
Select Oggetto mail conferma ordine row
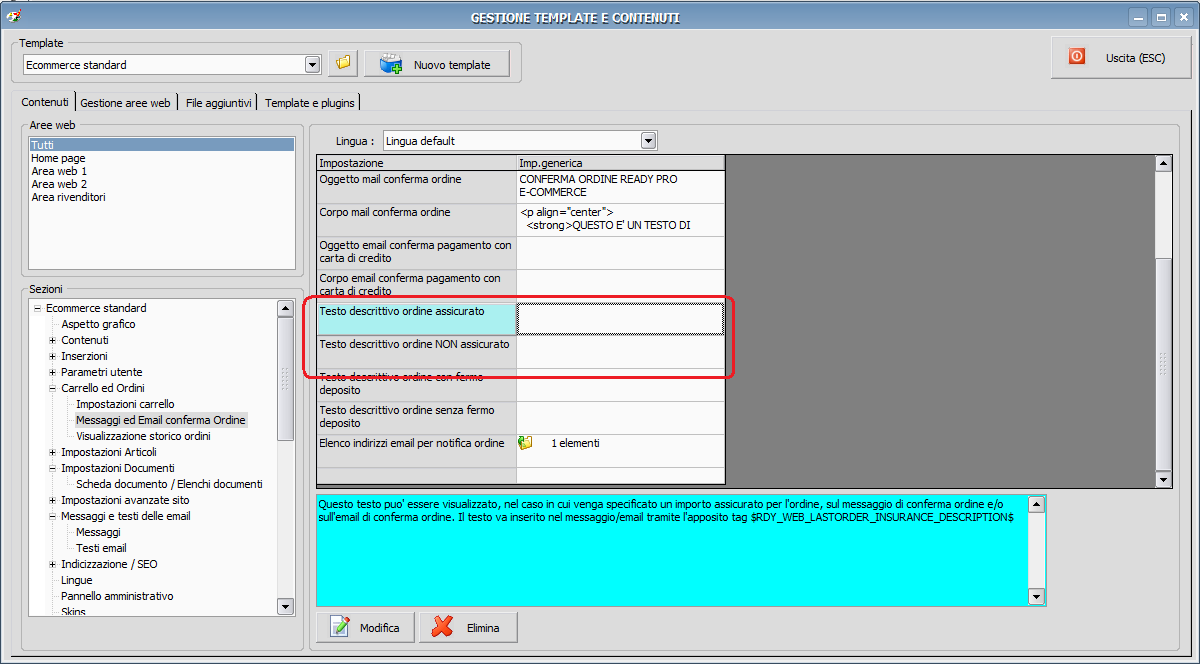coord(417,186)
